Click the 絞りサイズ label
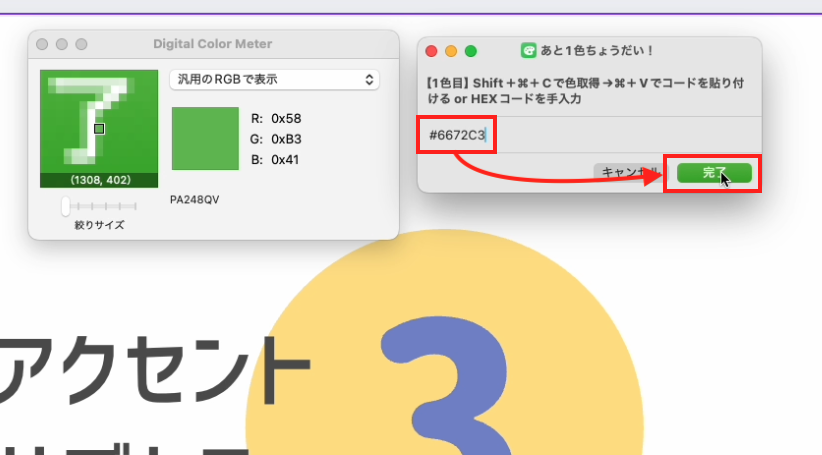The height and width of the screenshot is (455, 822). pos(99,225)
